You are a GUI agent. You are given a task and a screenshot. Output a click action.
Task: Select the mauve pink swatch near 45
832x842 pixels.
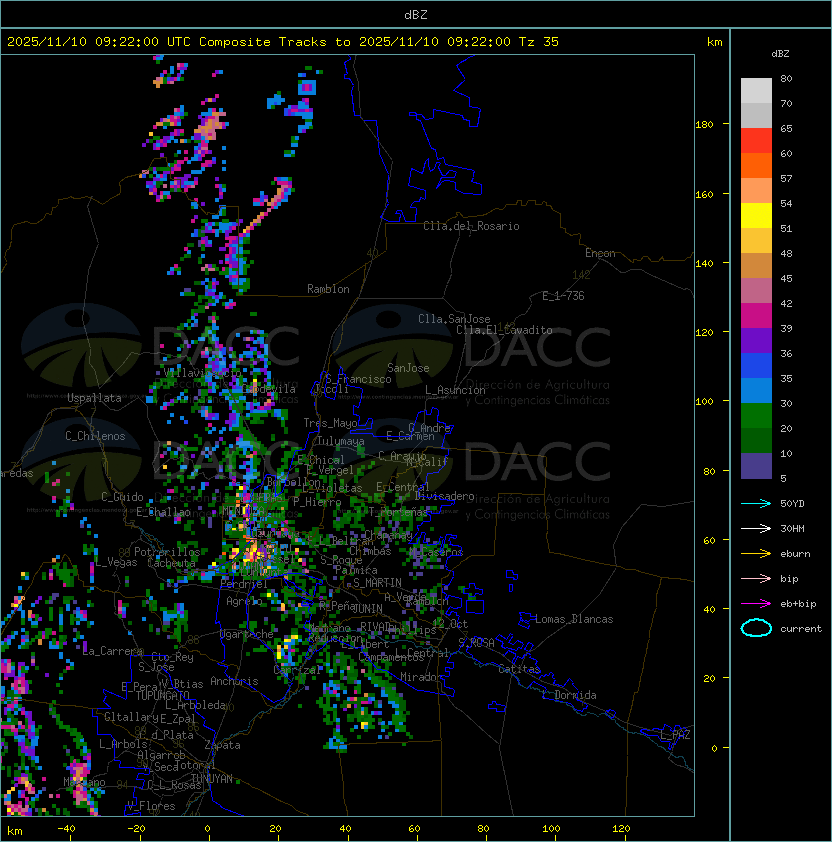(756, 291)
